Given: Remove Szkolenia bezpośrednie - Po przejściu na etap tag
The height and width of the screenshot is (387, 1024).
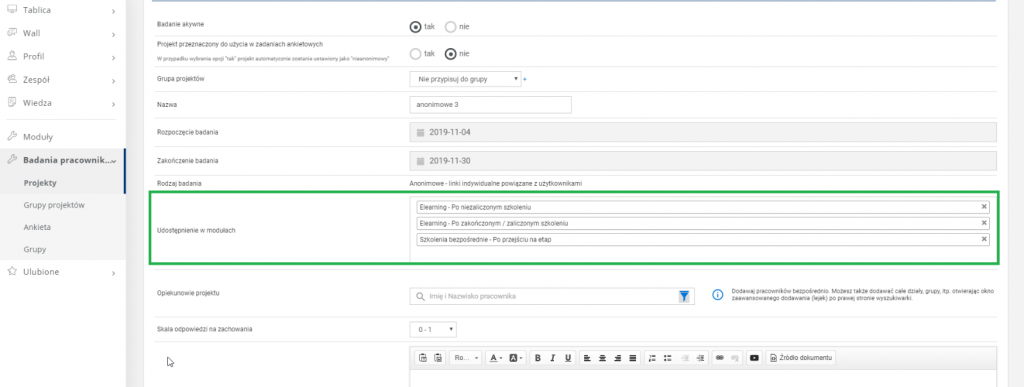Looking at the screenshot, I should 984,240.
